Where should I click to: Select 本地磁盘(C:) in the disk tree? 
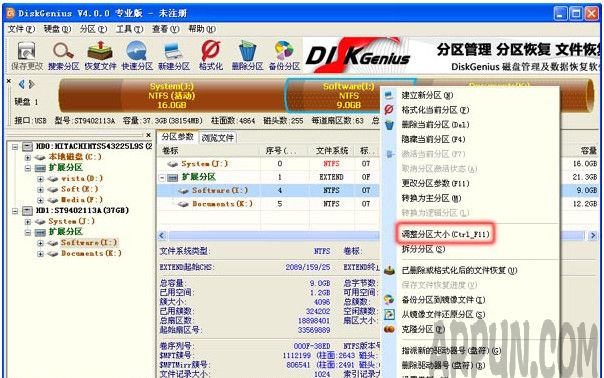point(75,157)
